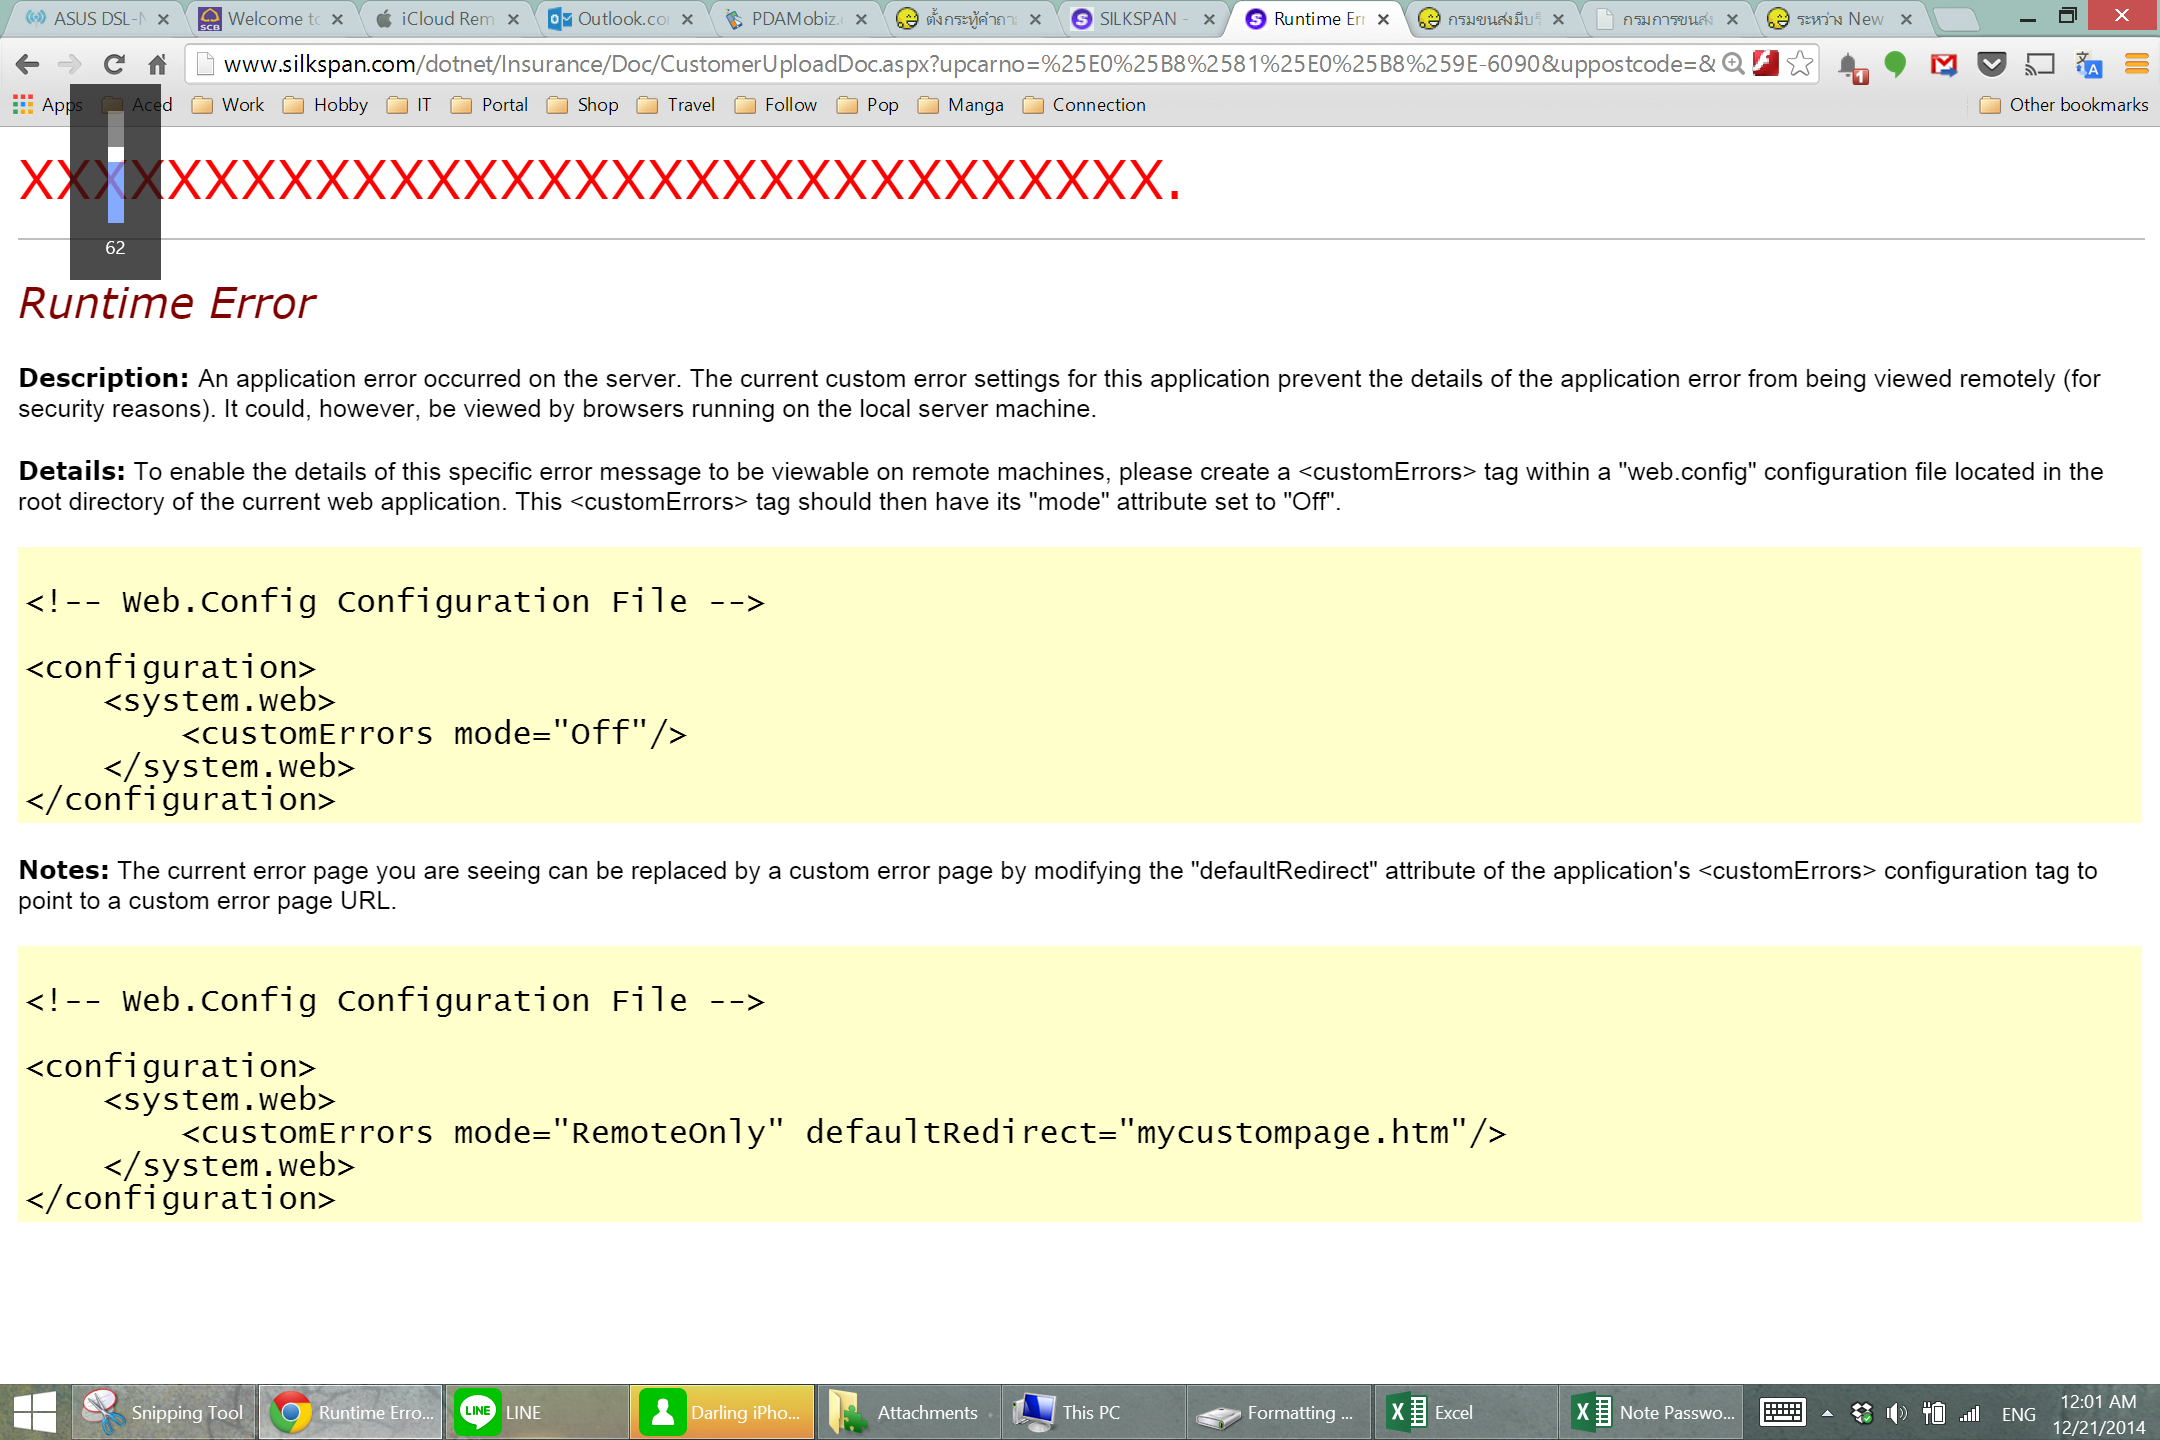Open the Chrome hamburger menu

(2136, 64)
